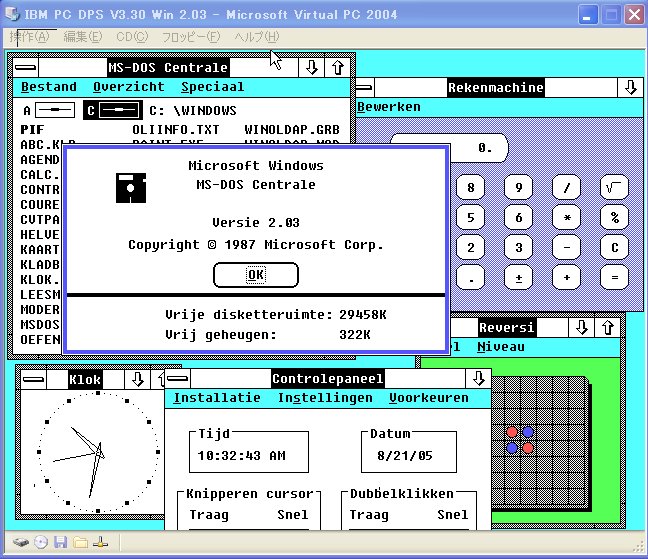Maximize the Reversi window with up arrow

[608, 328]
